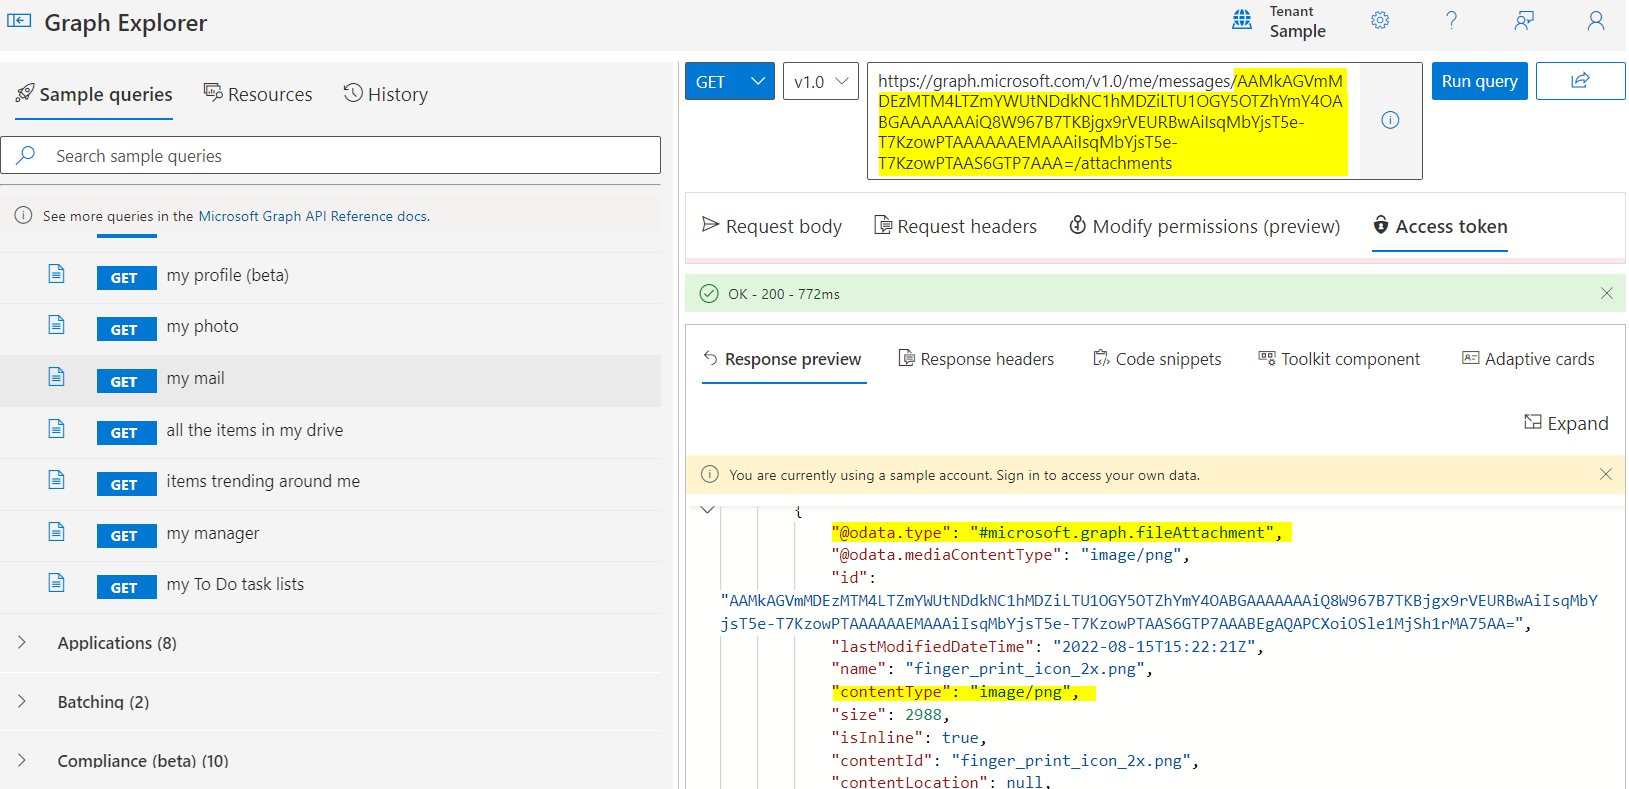This screenshot has height=789, width=1629.
Task: Click the document icon beside my photo
Action: point(57,325)
